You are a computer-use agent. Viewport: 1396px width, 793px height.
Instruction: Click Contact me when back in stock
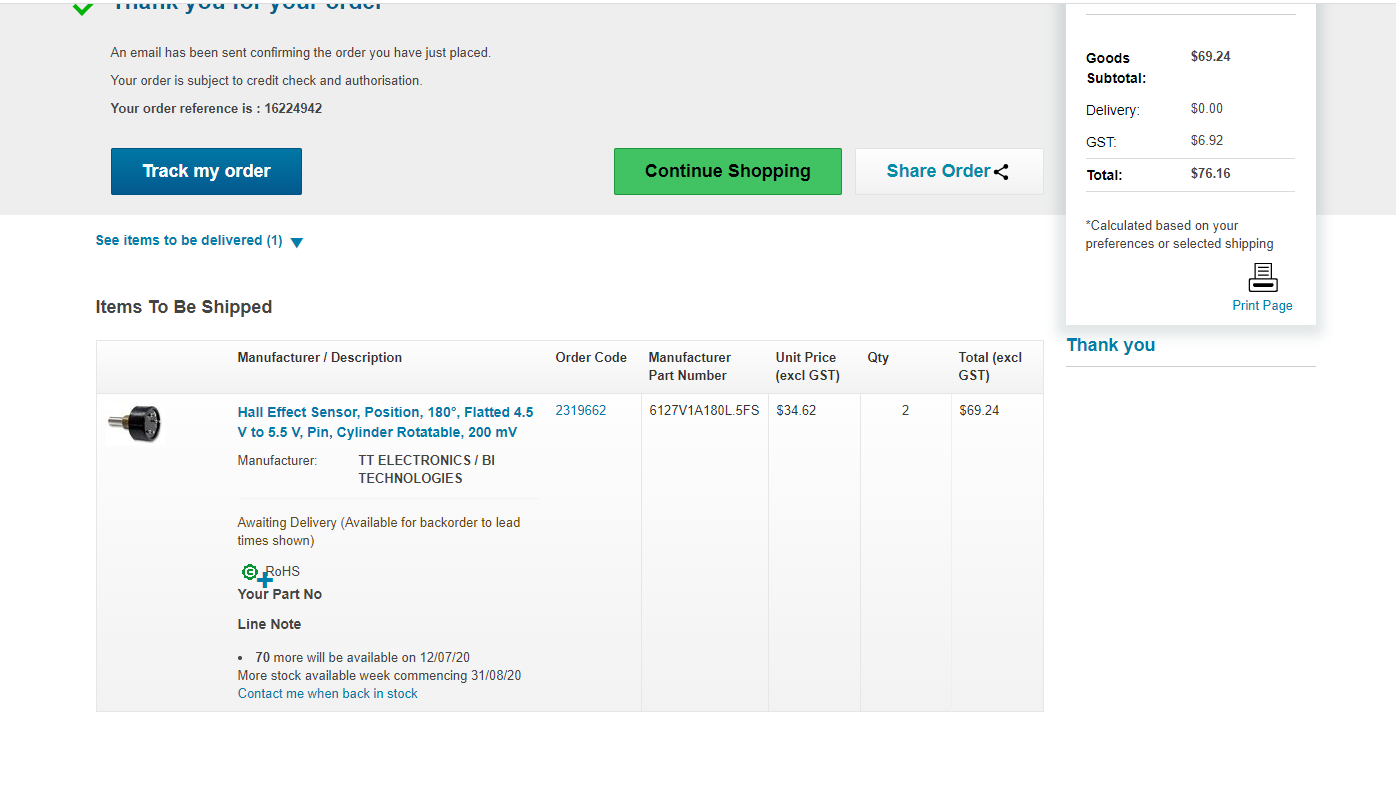click(328, 694)
